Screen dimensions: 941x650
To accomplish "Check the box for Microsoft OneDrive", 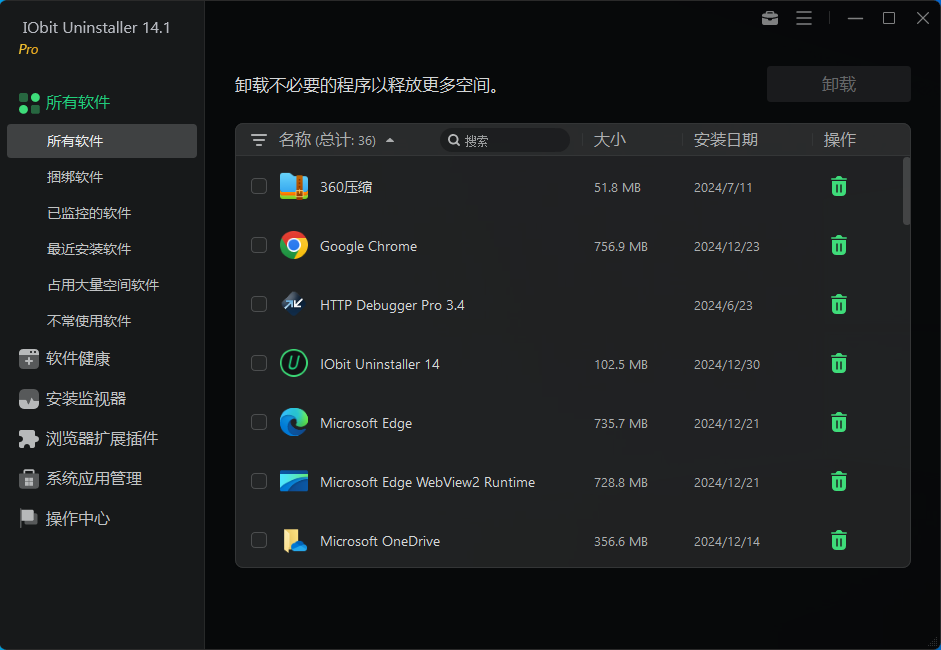I will (259, 540).
